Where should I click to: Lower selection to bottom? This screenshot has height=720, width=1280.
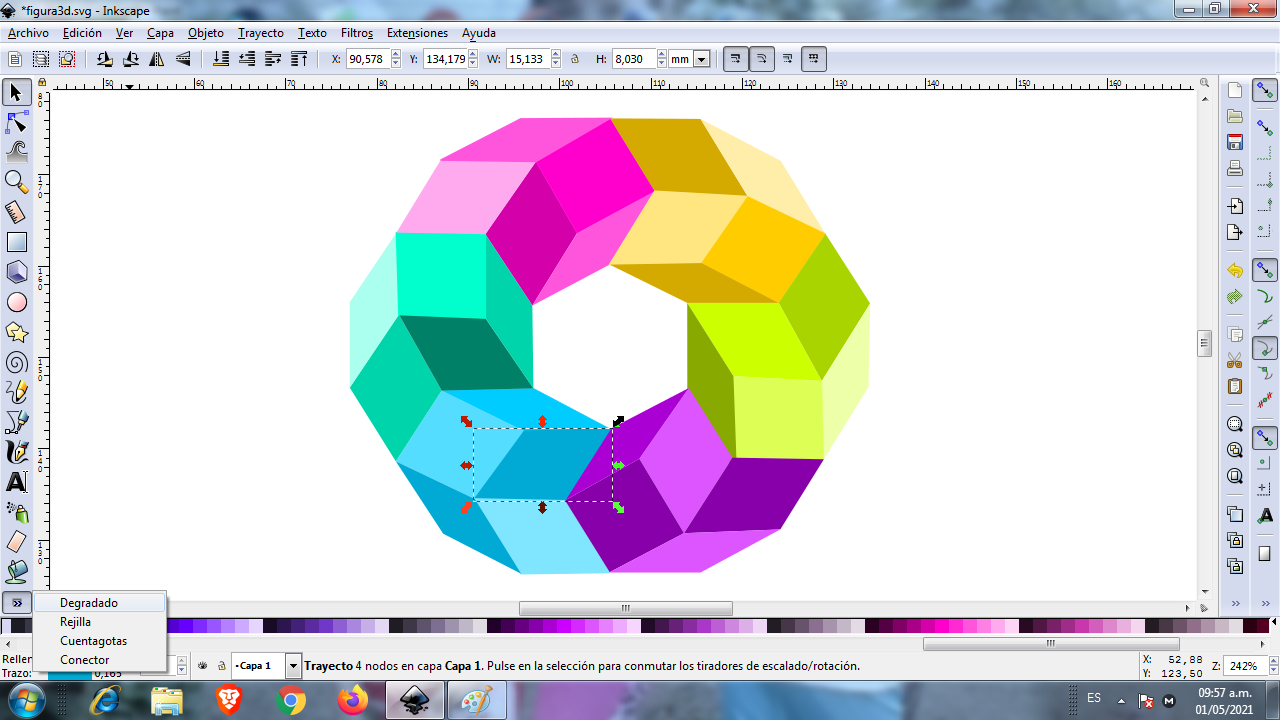click(x=220, y=59)
